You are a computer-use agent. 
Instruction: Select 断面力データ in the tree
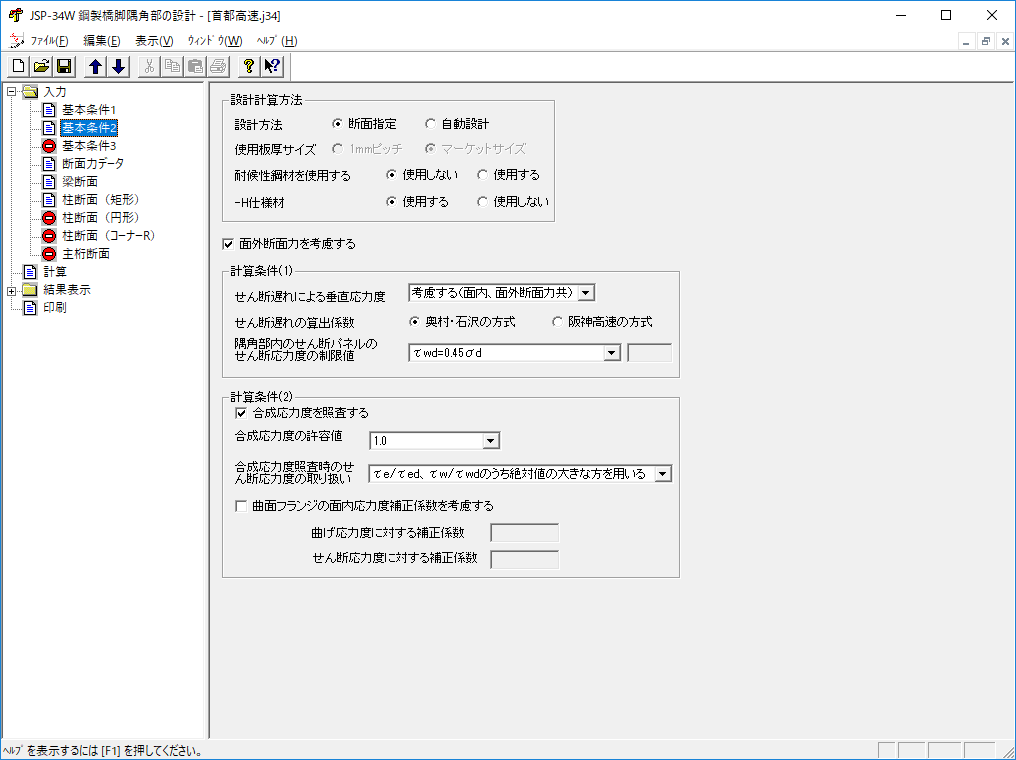pyautogui.click(x=93, y=163)
